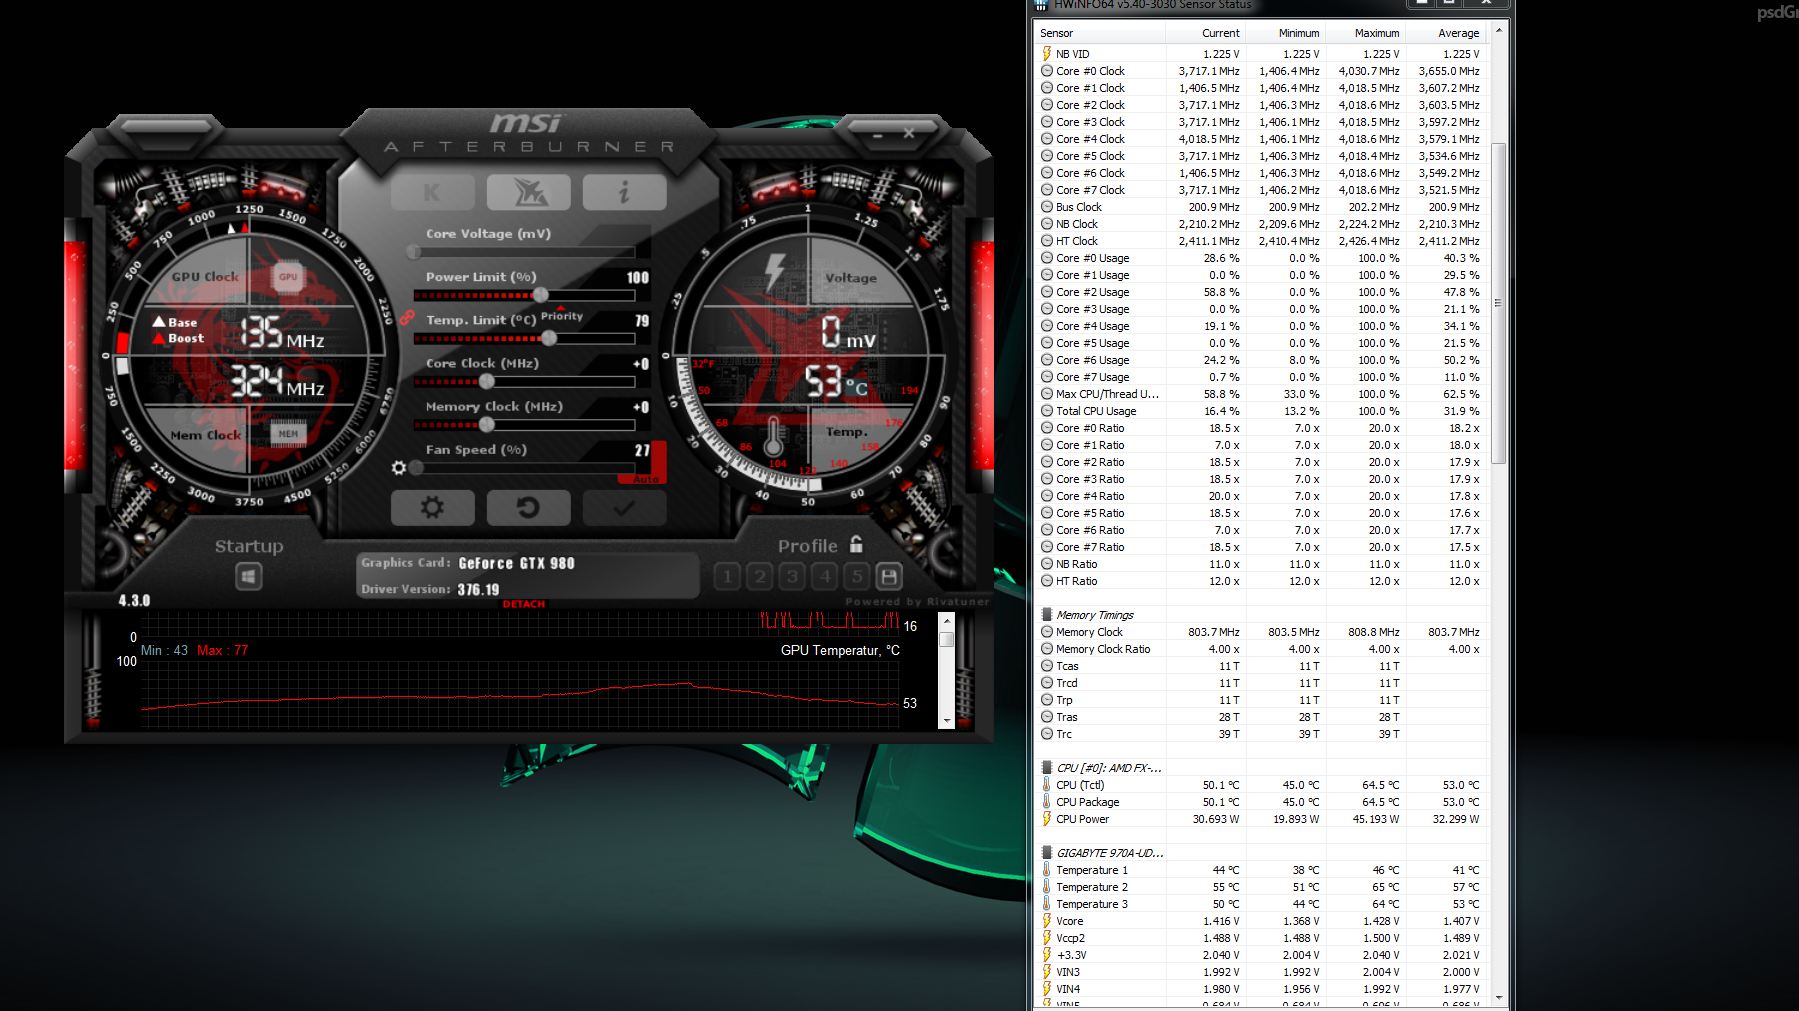Apply settings with the checkmark button

click(624, 508)
